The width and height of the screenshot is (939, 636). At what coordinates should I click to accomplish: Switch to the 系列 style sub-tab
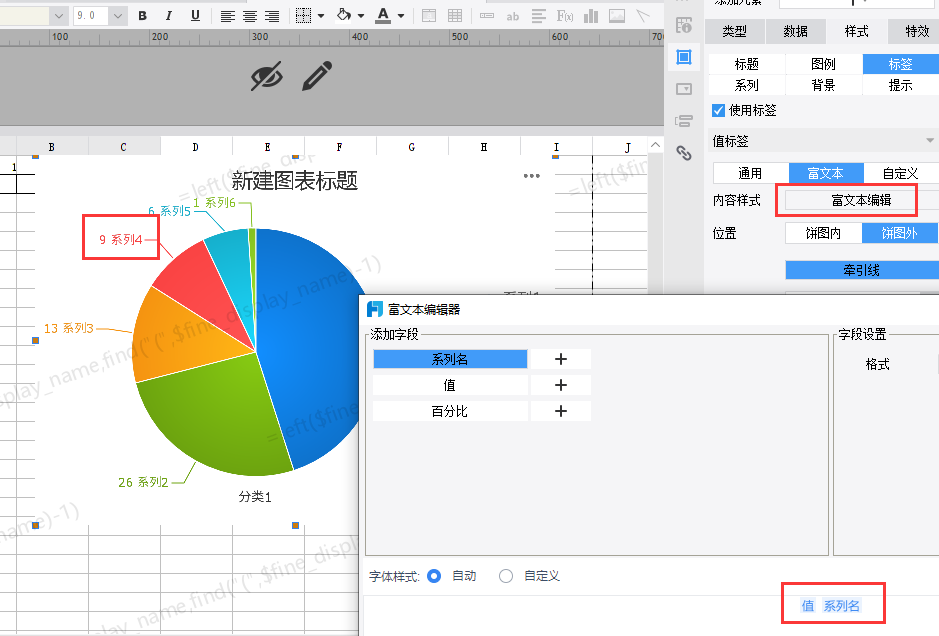tap(747, 85)
